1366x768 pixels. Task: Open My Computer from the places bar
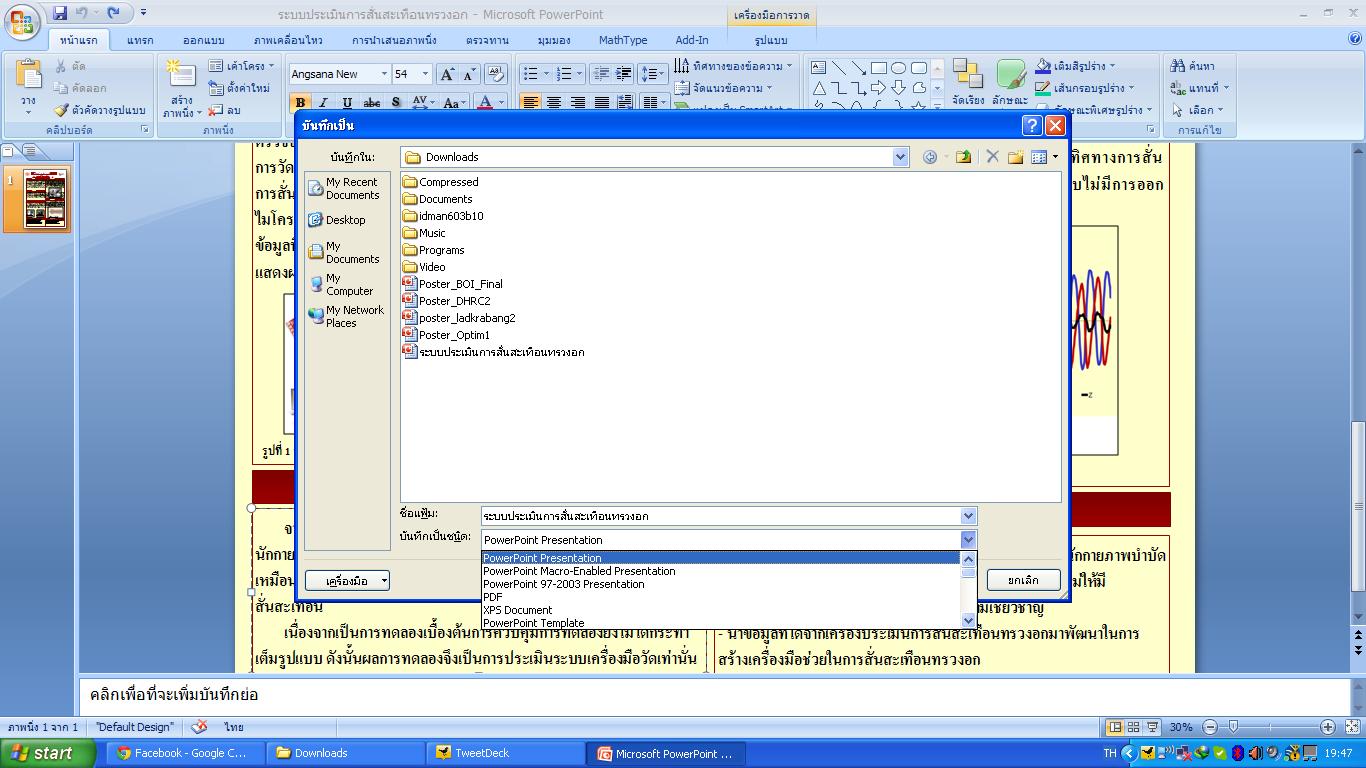[340, 285]
